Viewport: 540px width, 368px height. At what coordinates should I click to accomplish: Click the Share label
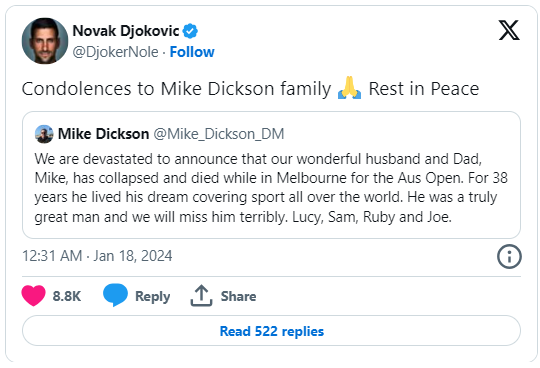point(238,296)
